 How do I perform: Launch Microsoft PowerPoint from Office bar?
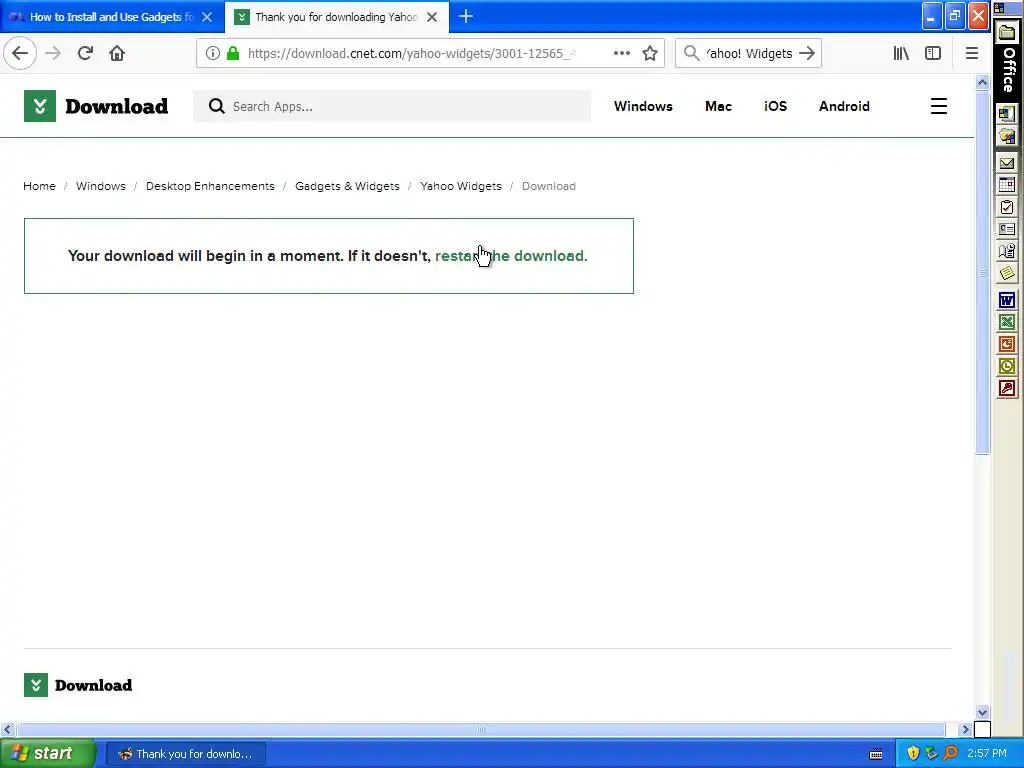coord(1006,344)
